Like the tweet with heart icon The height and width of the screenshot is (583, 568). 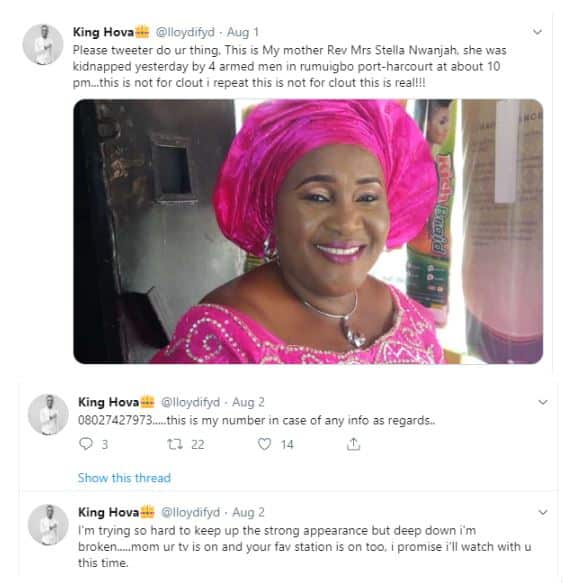[264, 444]
